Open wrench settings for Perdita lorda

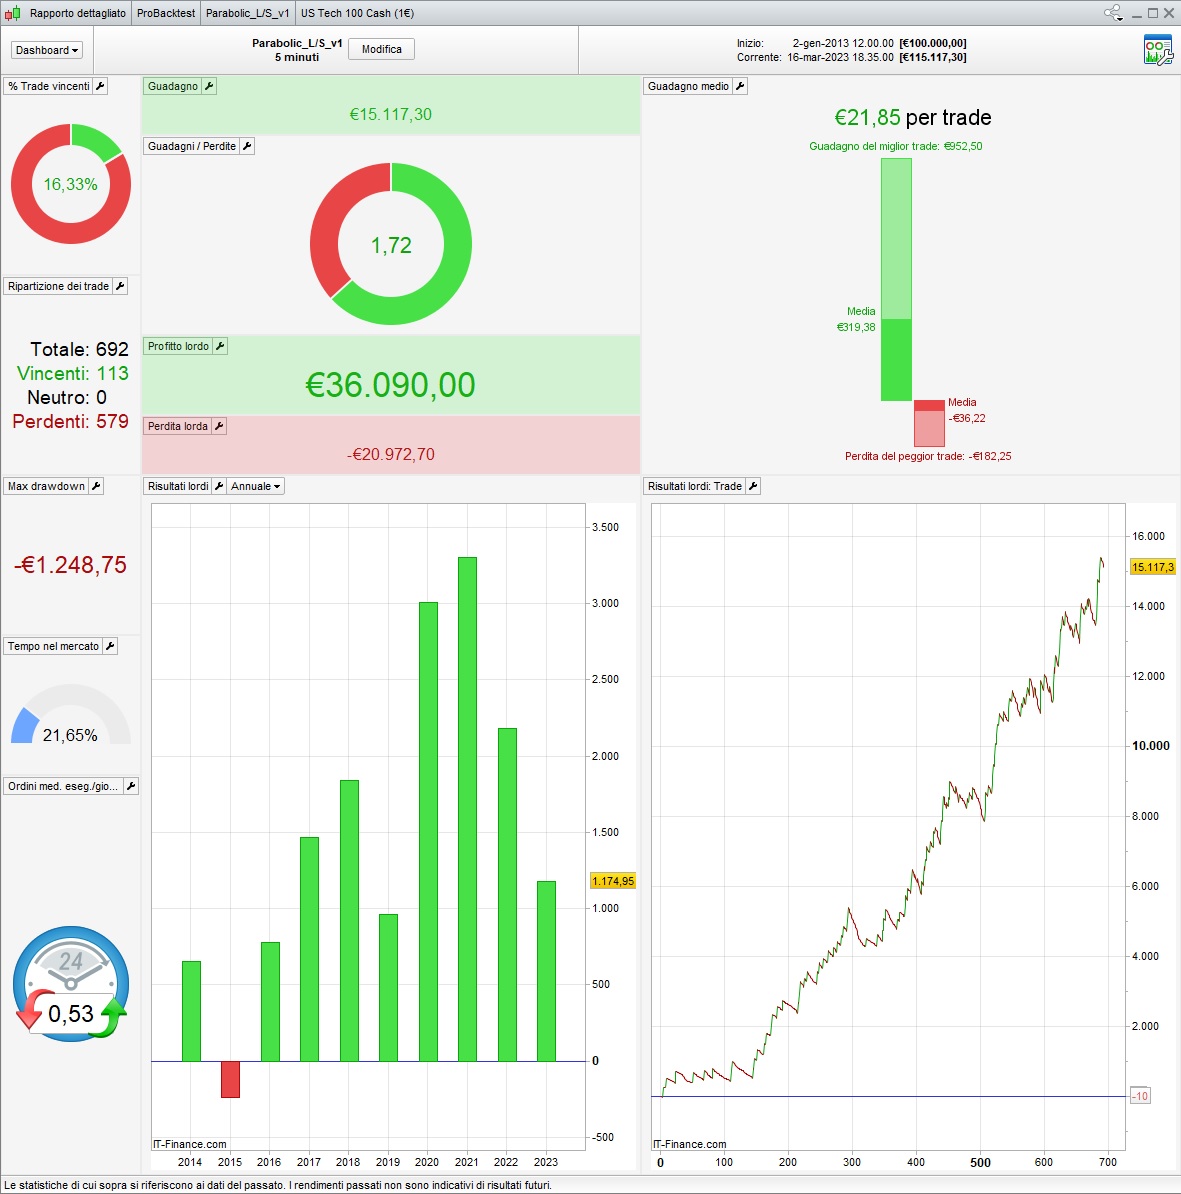219,426
